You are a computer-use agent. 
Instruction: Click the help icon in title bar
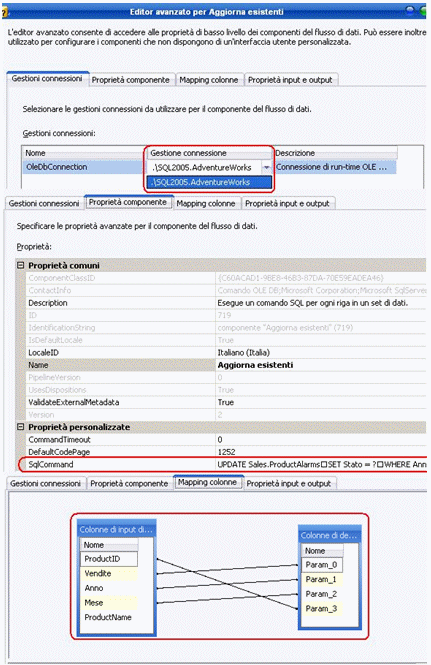click(4, 11)
